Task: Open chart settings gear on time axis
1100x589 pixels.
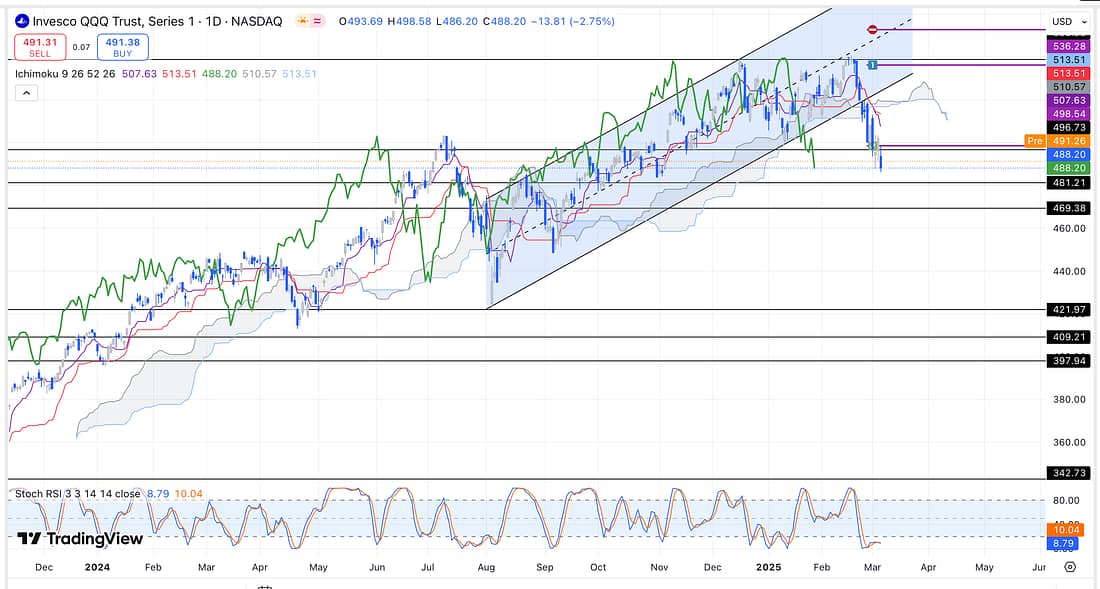Action: coord(1070,567)
